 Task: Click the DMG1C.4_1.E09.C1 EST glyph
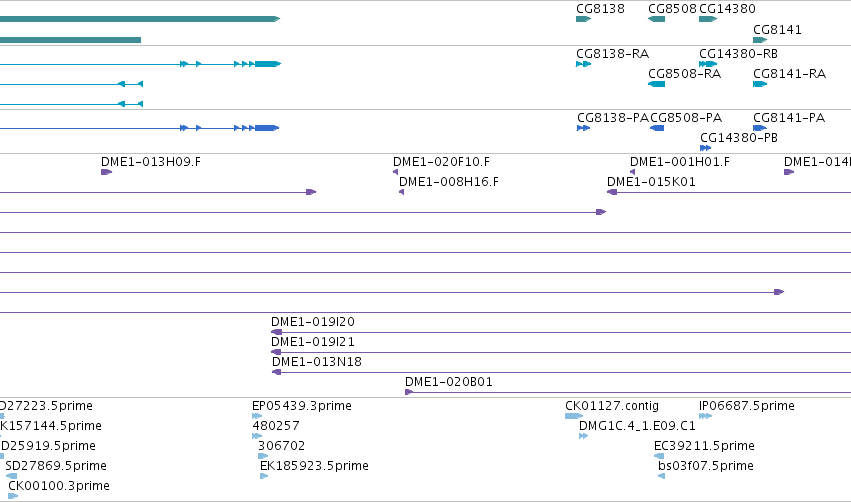click(584, 436)
